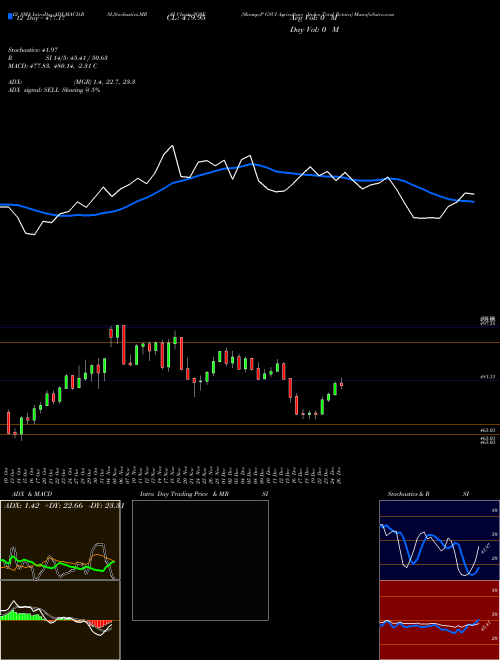Click the green-and-red MACD histogram panel
Screen dimensions: 500x660
[60, 620]
